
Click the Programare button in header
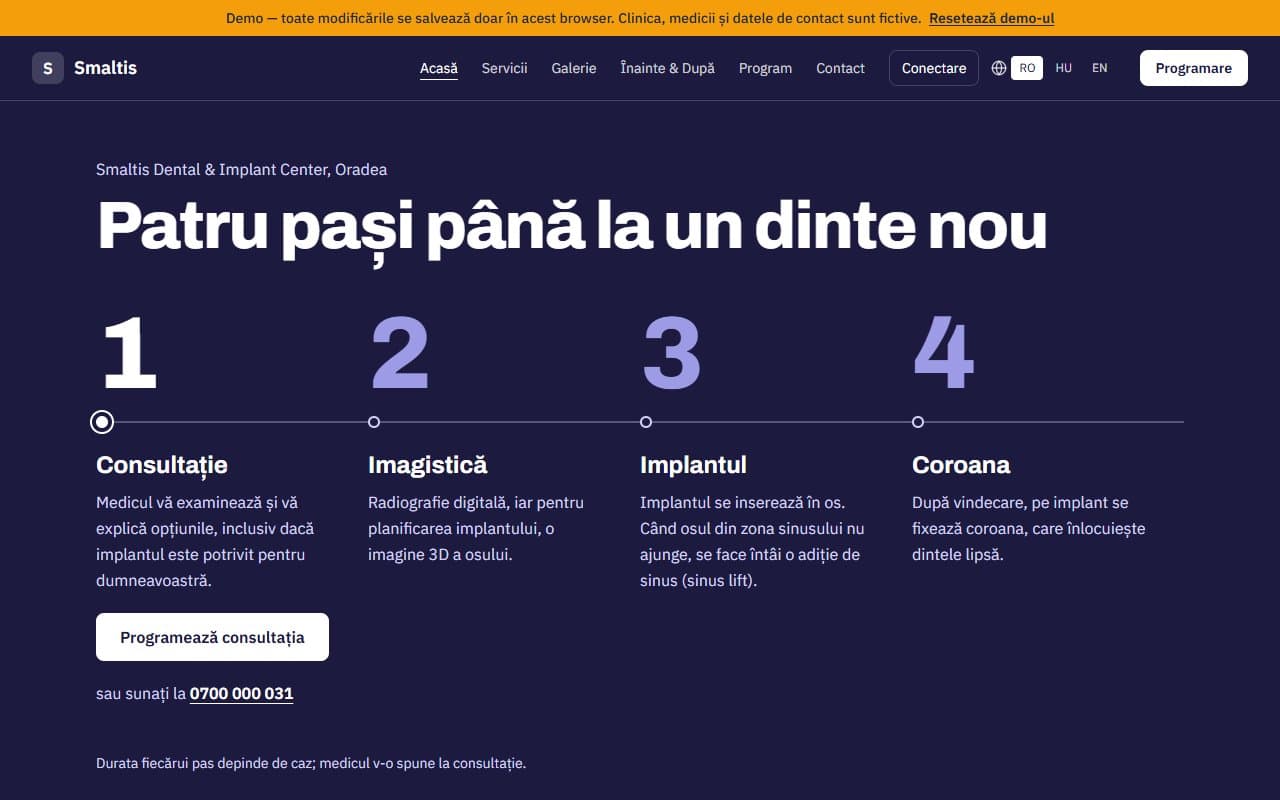(1194, 68)
